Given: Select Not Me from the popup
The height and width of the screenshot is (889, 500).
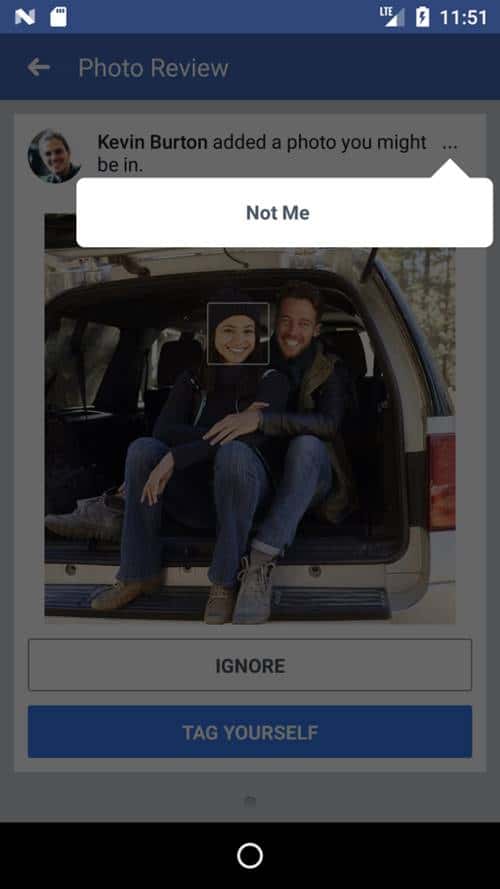Looking at the screenshot, I should pos(278,213).
